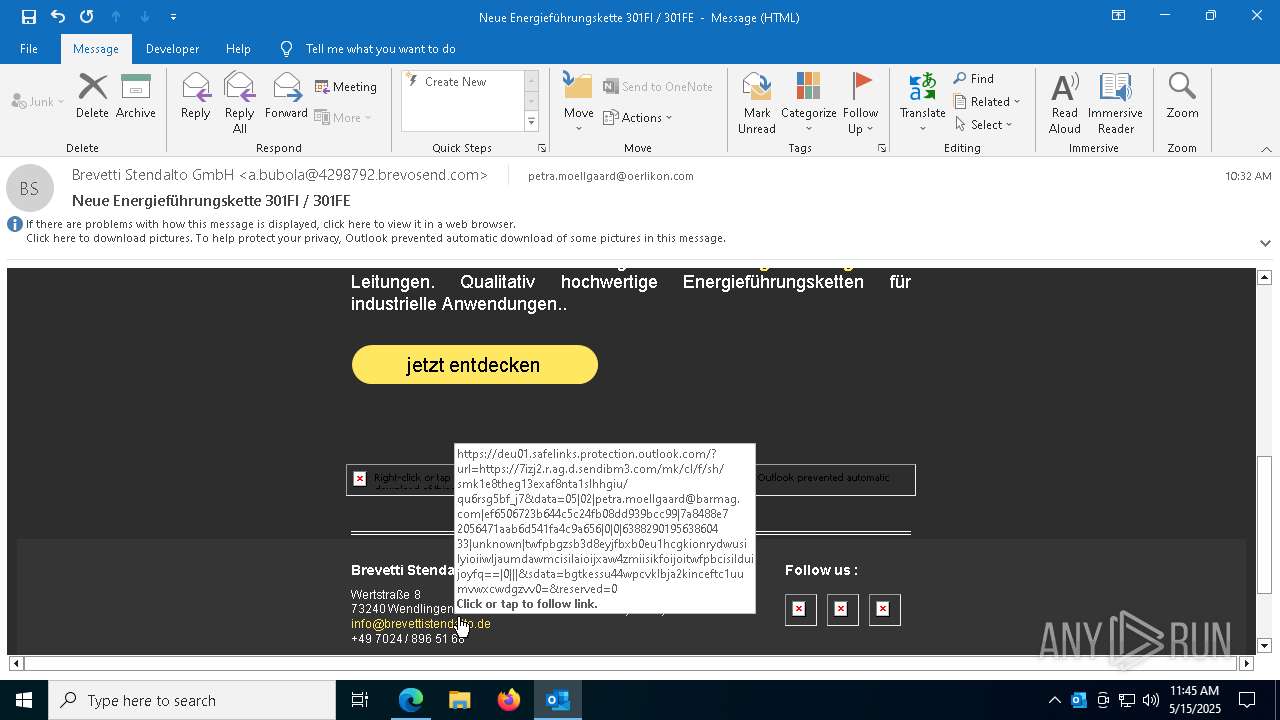
Task: Launch Firefox from taskbar
Action: point(509,700)
